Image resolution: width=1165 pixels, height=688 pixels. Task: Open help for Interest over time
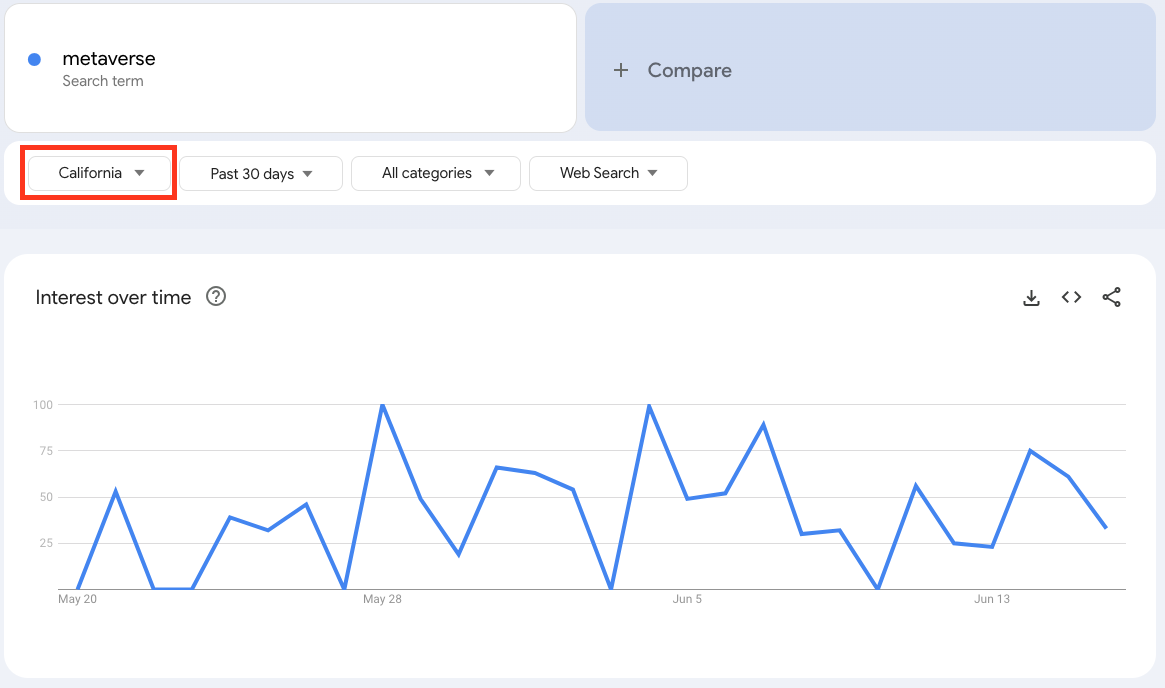216,296
